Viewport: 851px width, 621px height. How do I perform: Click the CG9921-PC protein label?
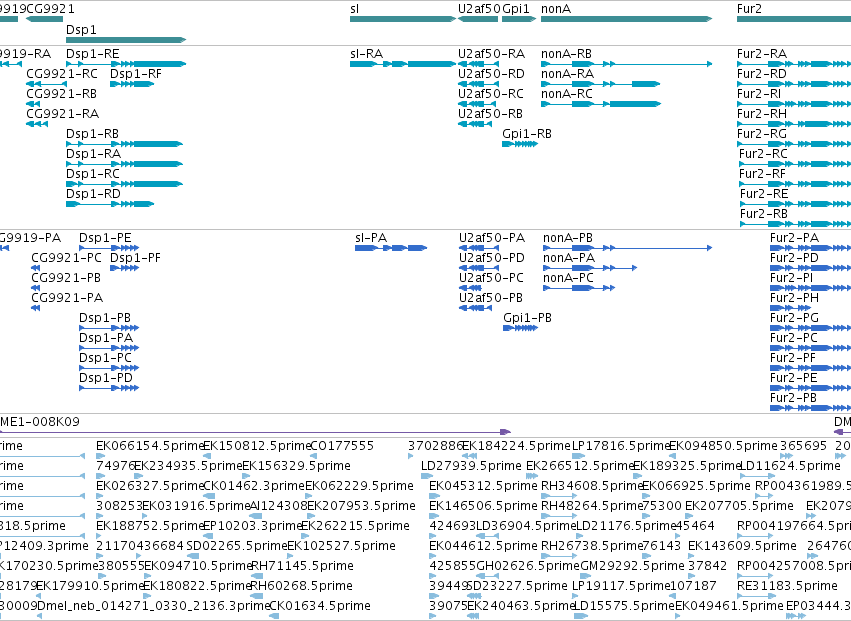(x=66, y=258)
